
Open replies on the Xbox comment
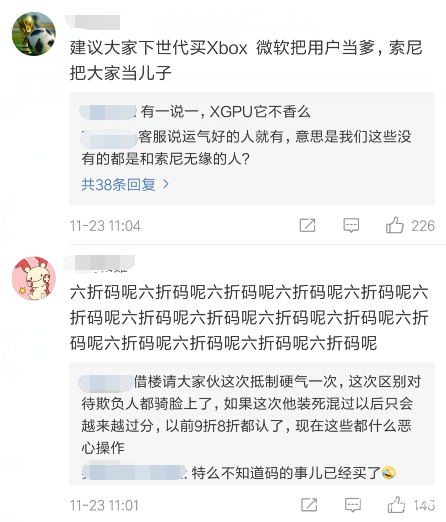coord(351,226)
